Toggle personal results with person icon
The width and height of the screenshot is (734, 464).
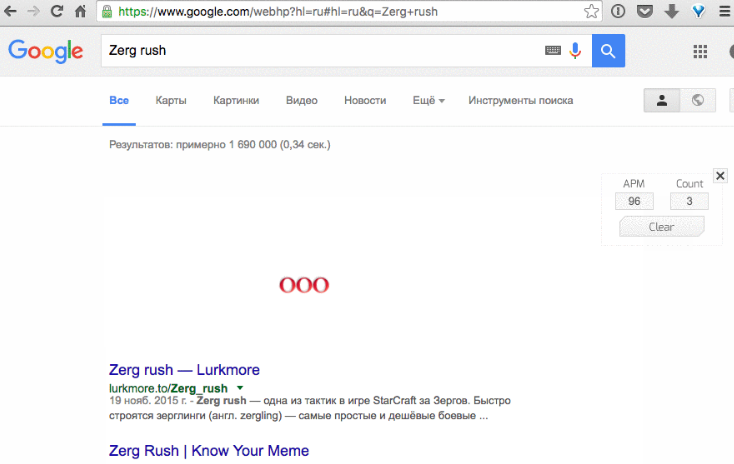[662, 100]
